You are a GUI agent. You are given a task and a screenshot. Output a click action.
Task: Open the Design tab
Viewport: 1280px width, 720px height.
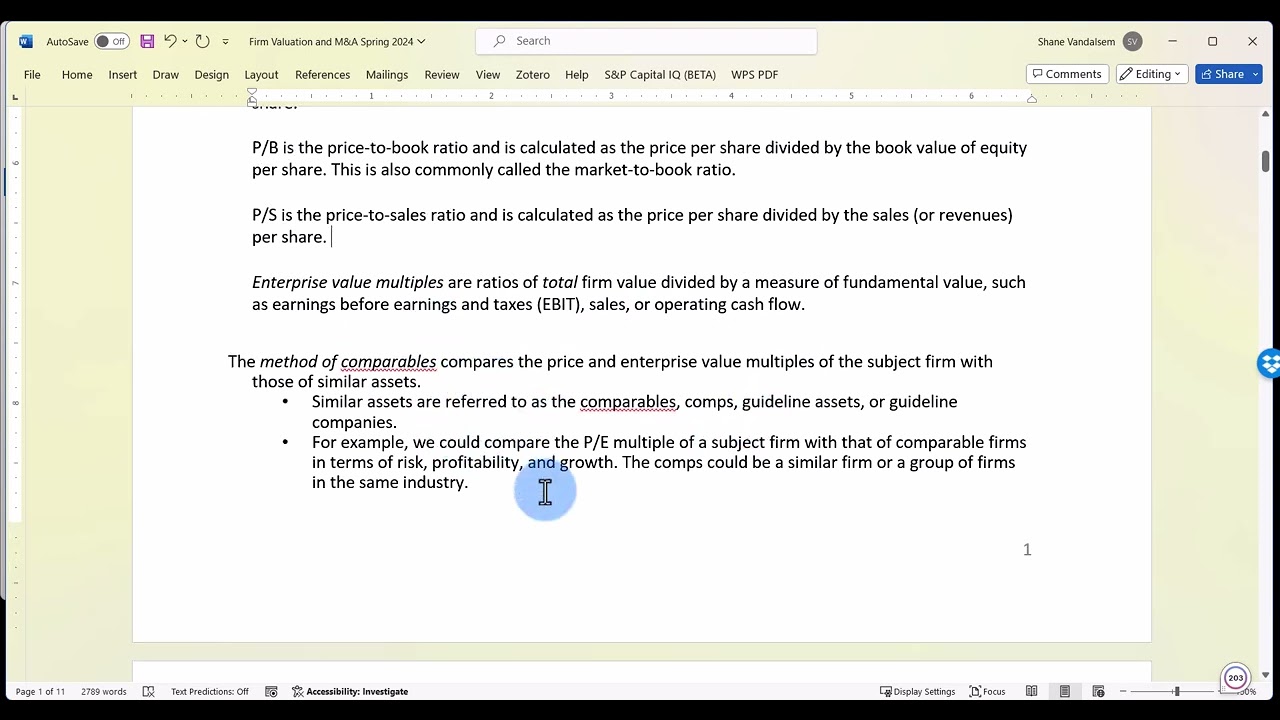[x=211, y=75]
